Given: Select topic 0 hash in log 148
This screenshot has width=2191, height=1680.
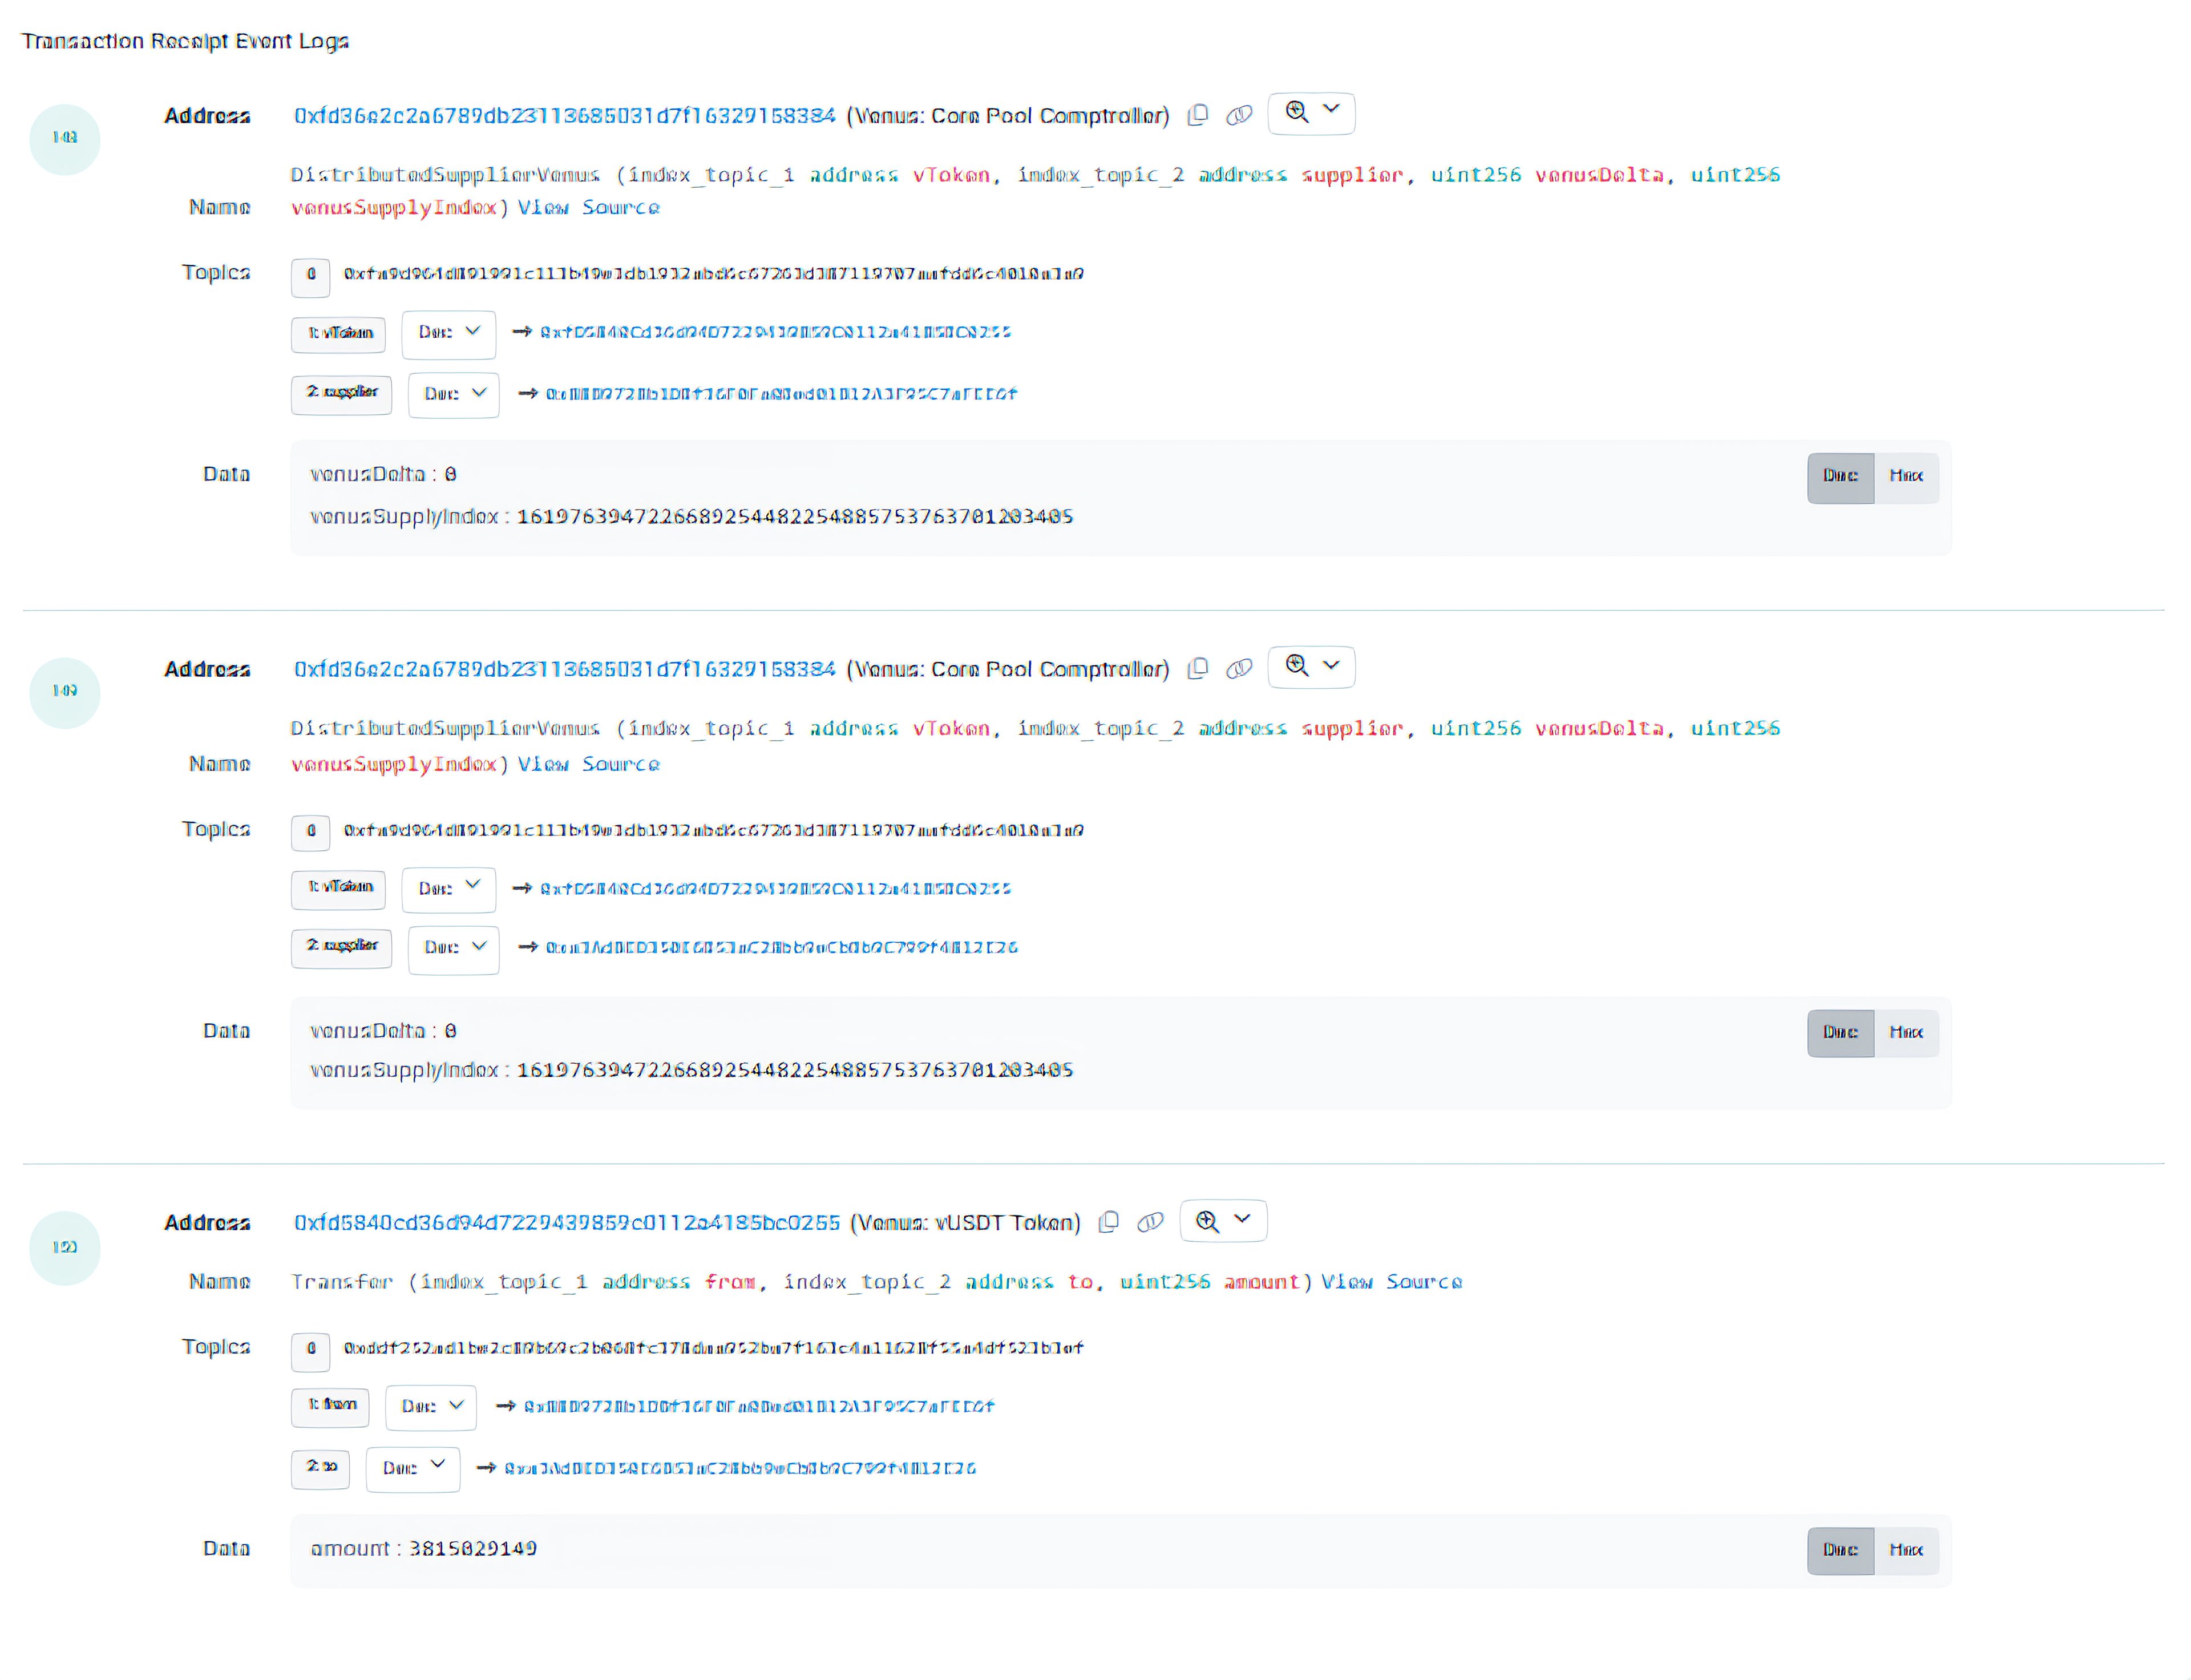Looking at the screenshot, I should [713, 274].
